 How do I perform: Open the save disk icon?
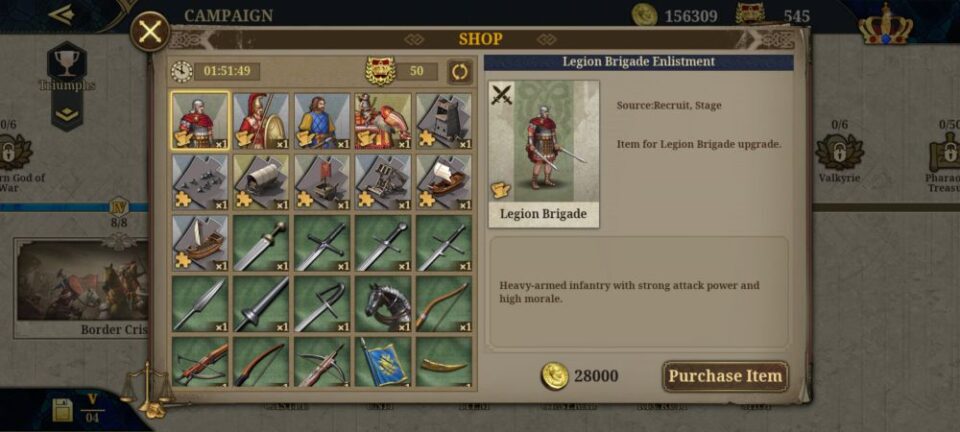click(62, 411)
